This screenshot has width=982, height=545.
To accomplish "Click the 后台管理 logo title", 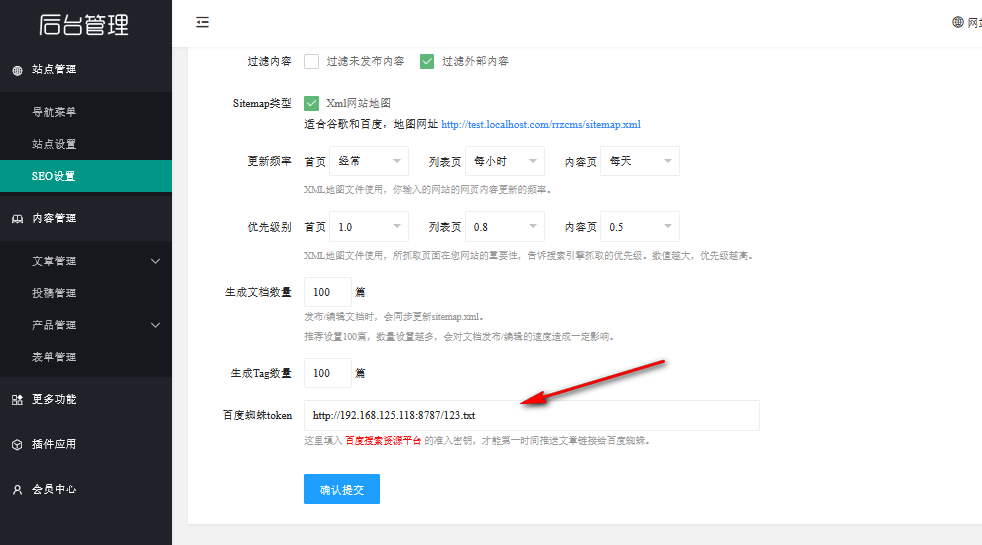I will pyautogui.click(x=84, y=24).
